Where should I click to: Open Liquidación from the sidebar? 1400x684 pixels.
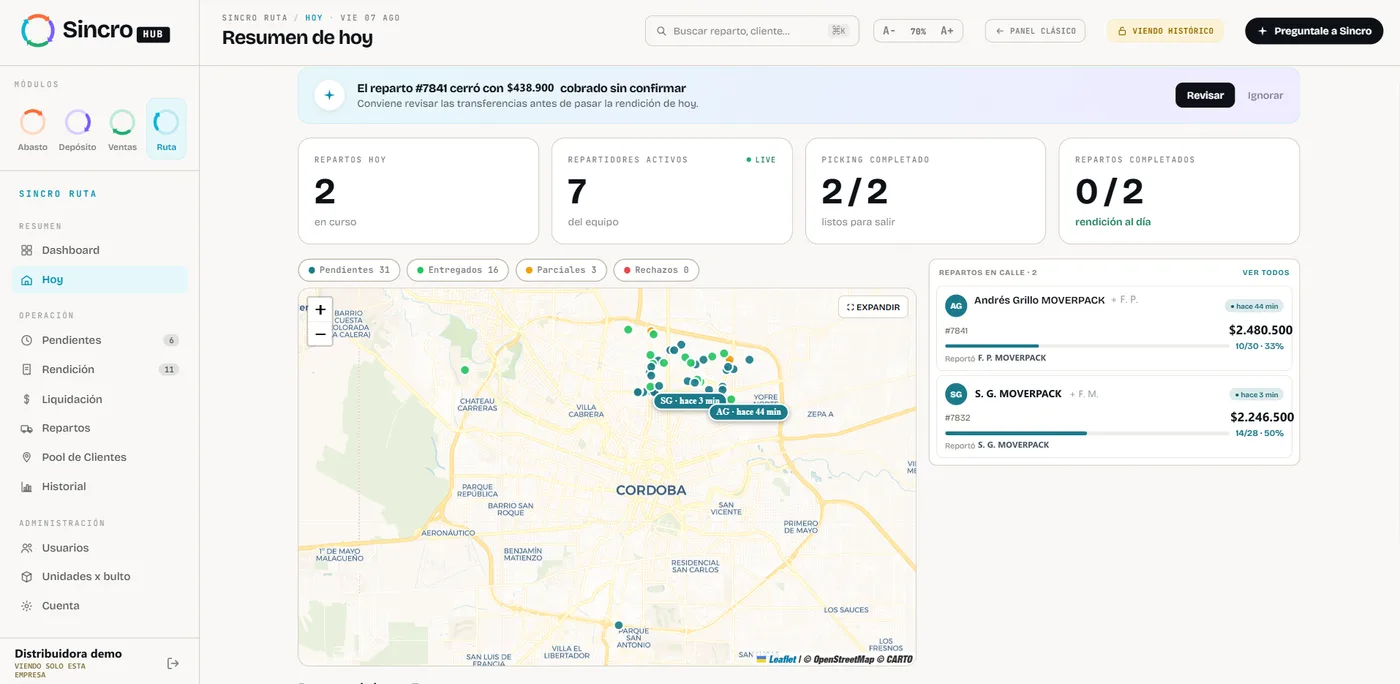[100, 399]
